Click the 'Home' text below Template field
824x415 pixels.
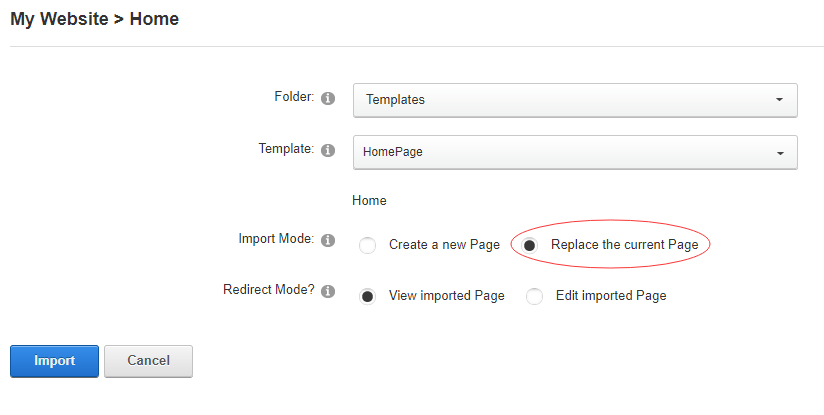[x=369, y=201]
